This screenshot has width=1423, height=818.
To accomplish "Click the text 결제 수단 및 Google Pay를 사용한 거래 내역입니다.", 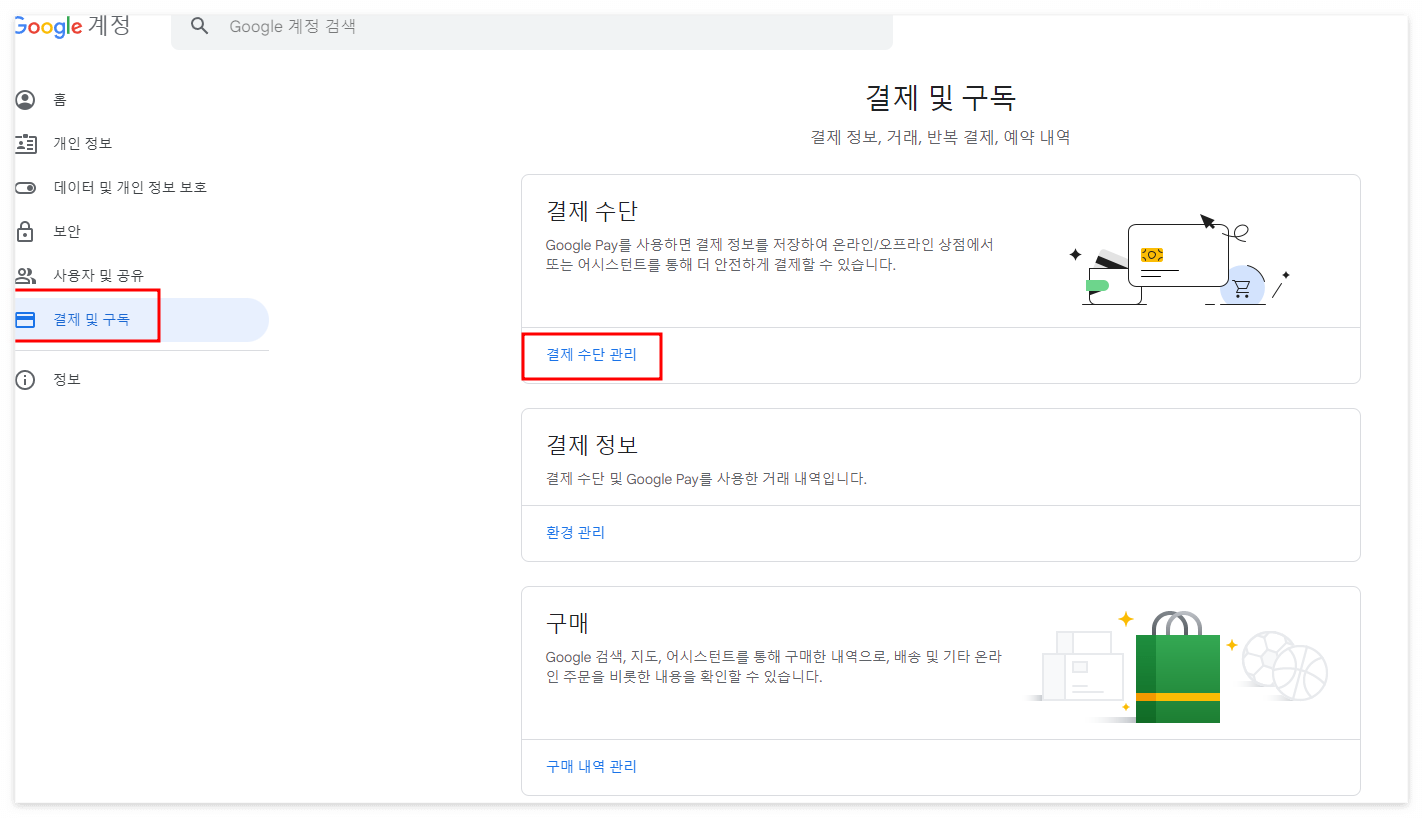I will 706,479.
